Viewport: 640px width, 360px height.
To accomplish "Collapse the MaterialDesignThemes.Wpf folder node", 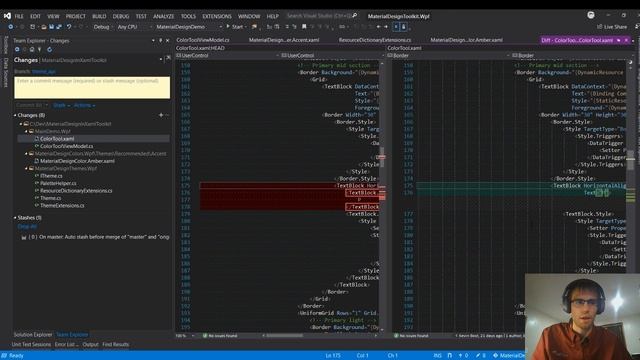I will click(x=26, y=169).
